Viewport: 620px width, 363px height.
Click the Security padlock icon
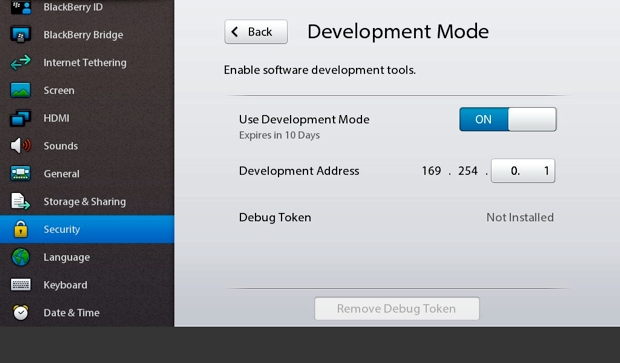(21, 229)
